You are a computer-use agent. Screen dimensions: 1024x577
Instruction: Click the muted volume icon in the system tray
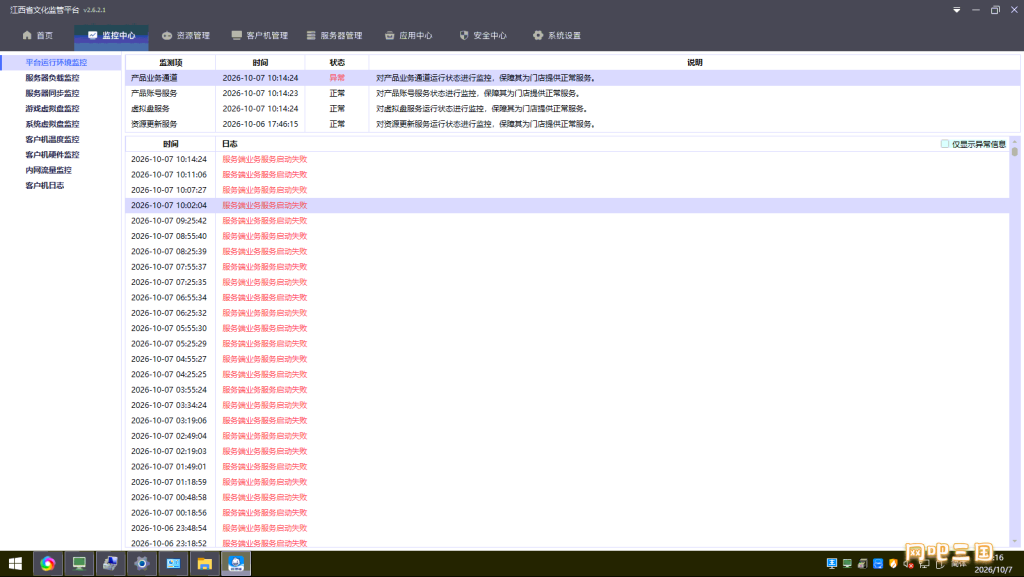point(908,563)
